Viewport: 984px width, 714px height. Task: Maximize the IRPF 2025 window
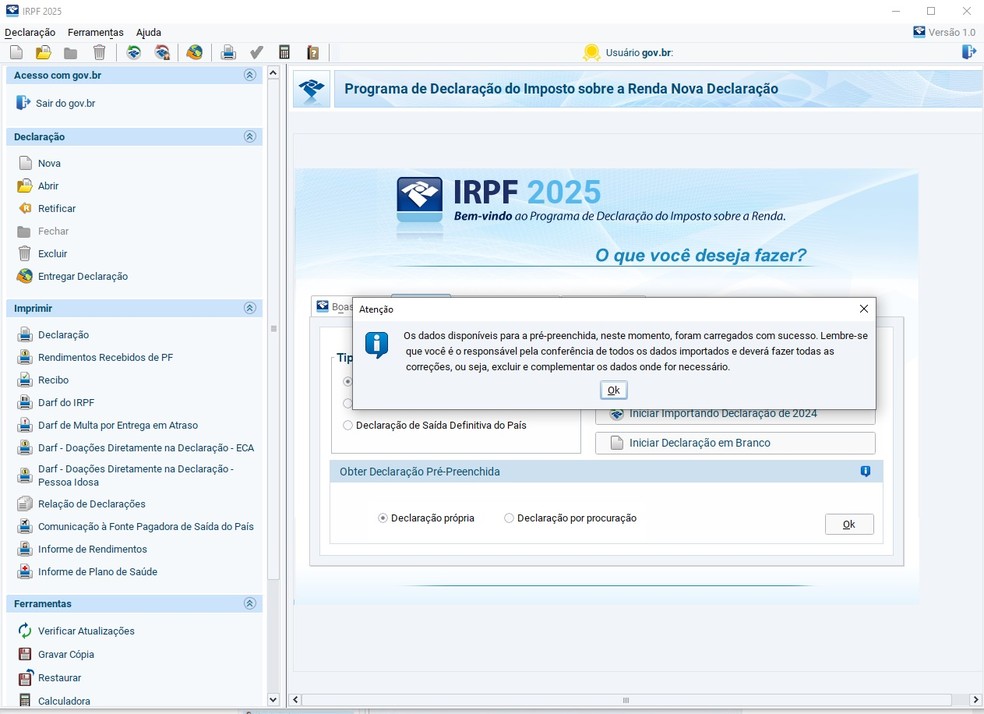pyautogui.click(x=931, y=11)
